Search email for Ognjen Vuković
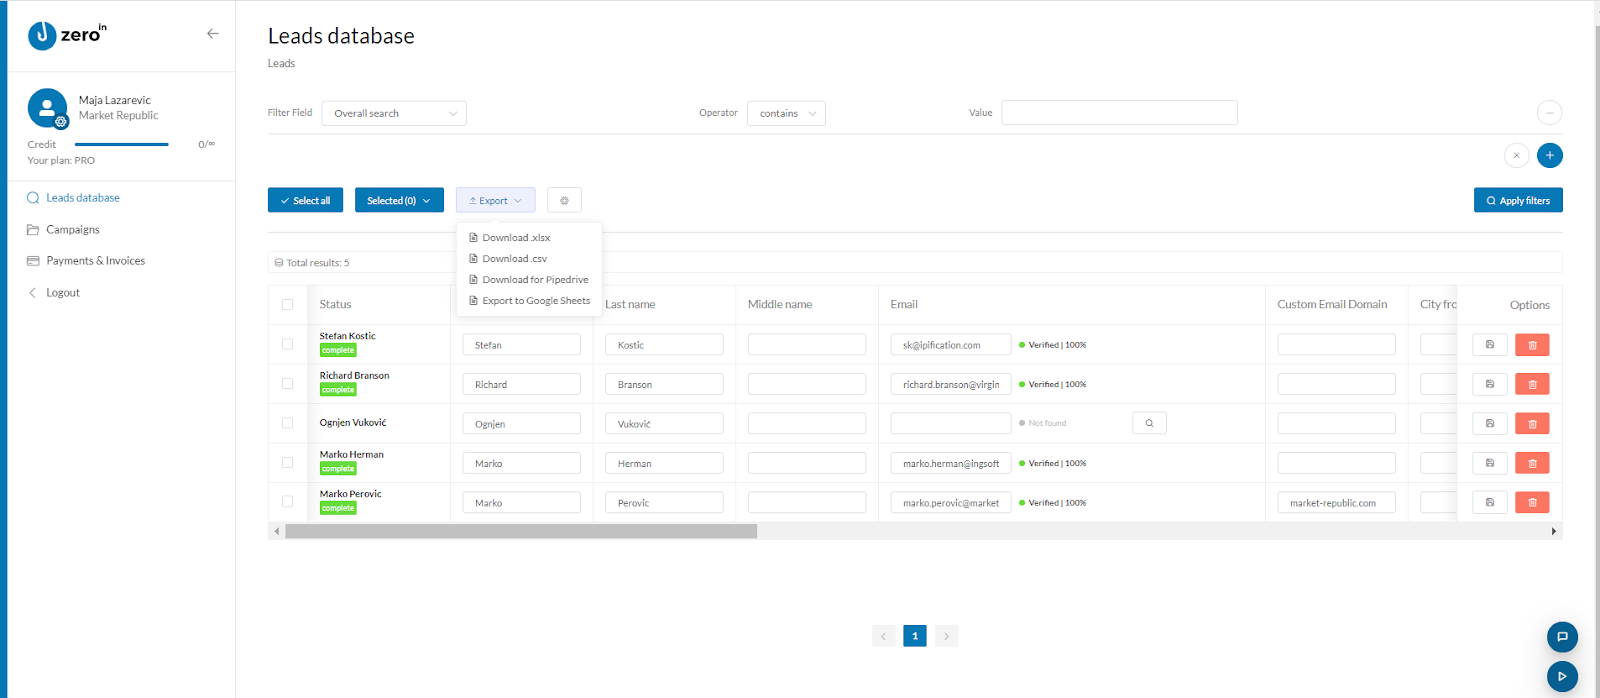Viewport: 1600px width, 698px height. (x=1149, y=424)
